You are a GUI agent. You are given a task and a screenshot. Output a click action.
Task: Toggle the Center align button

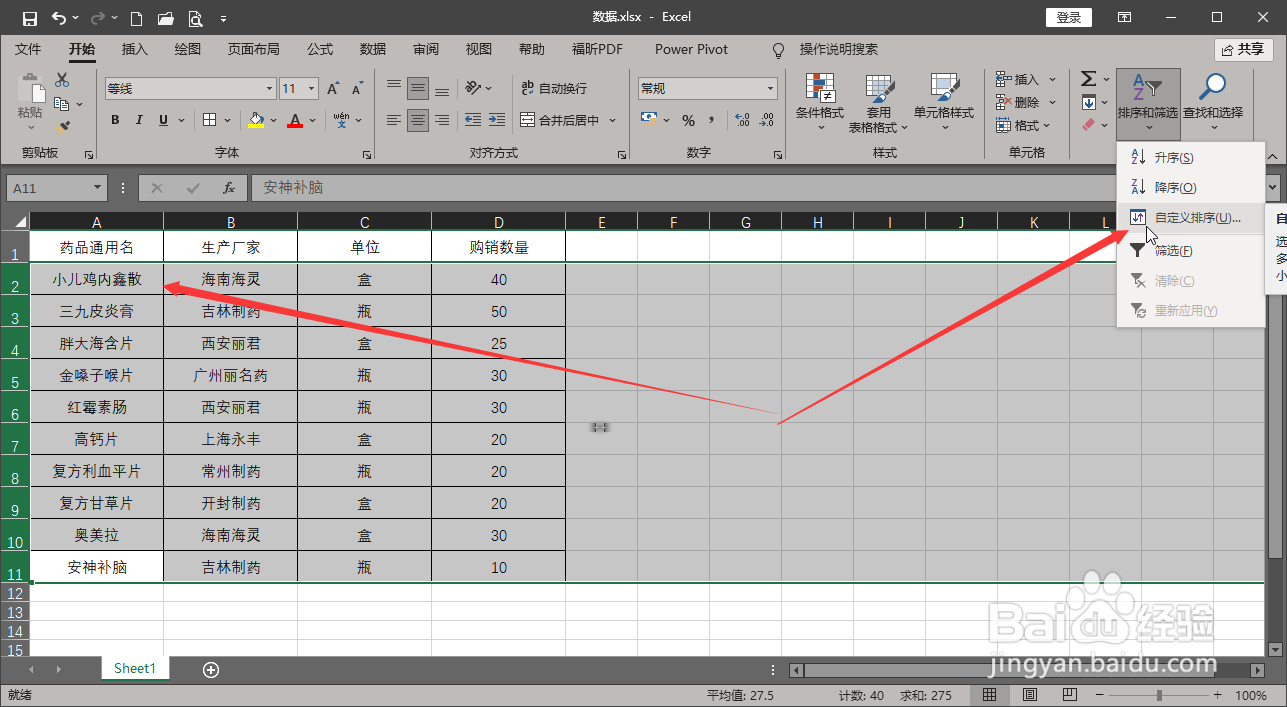pos(418,120)
